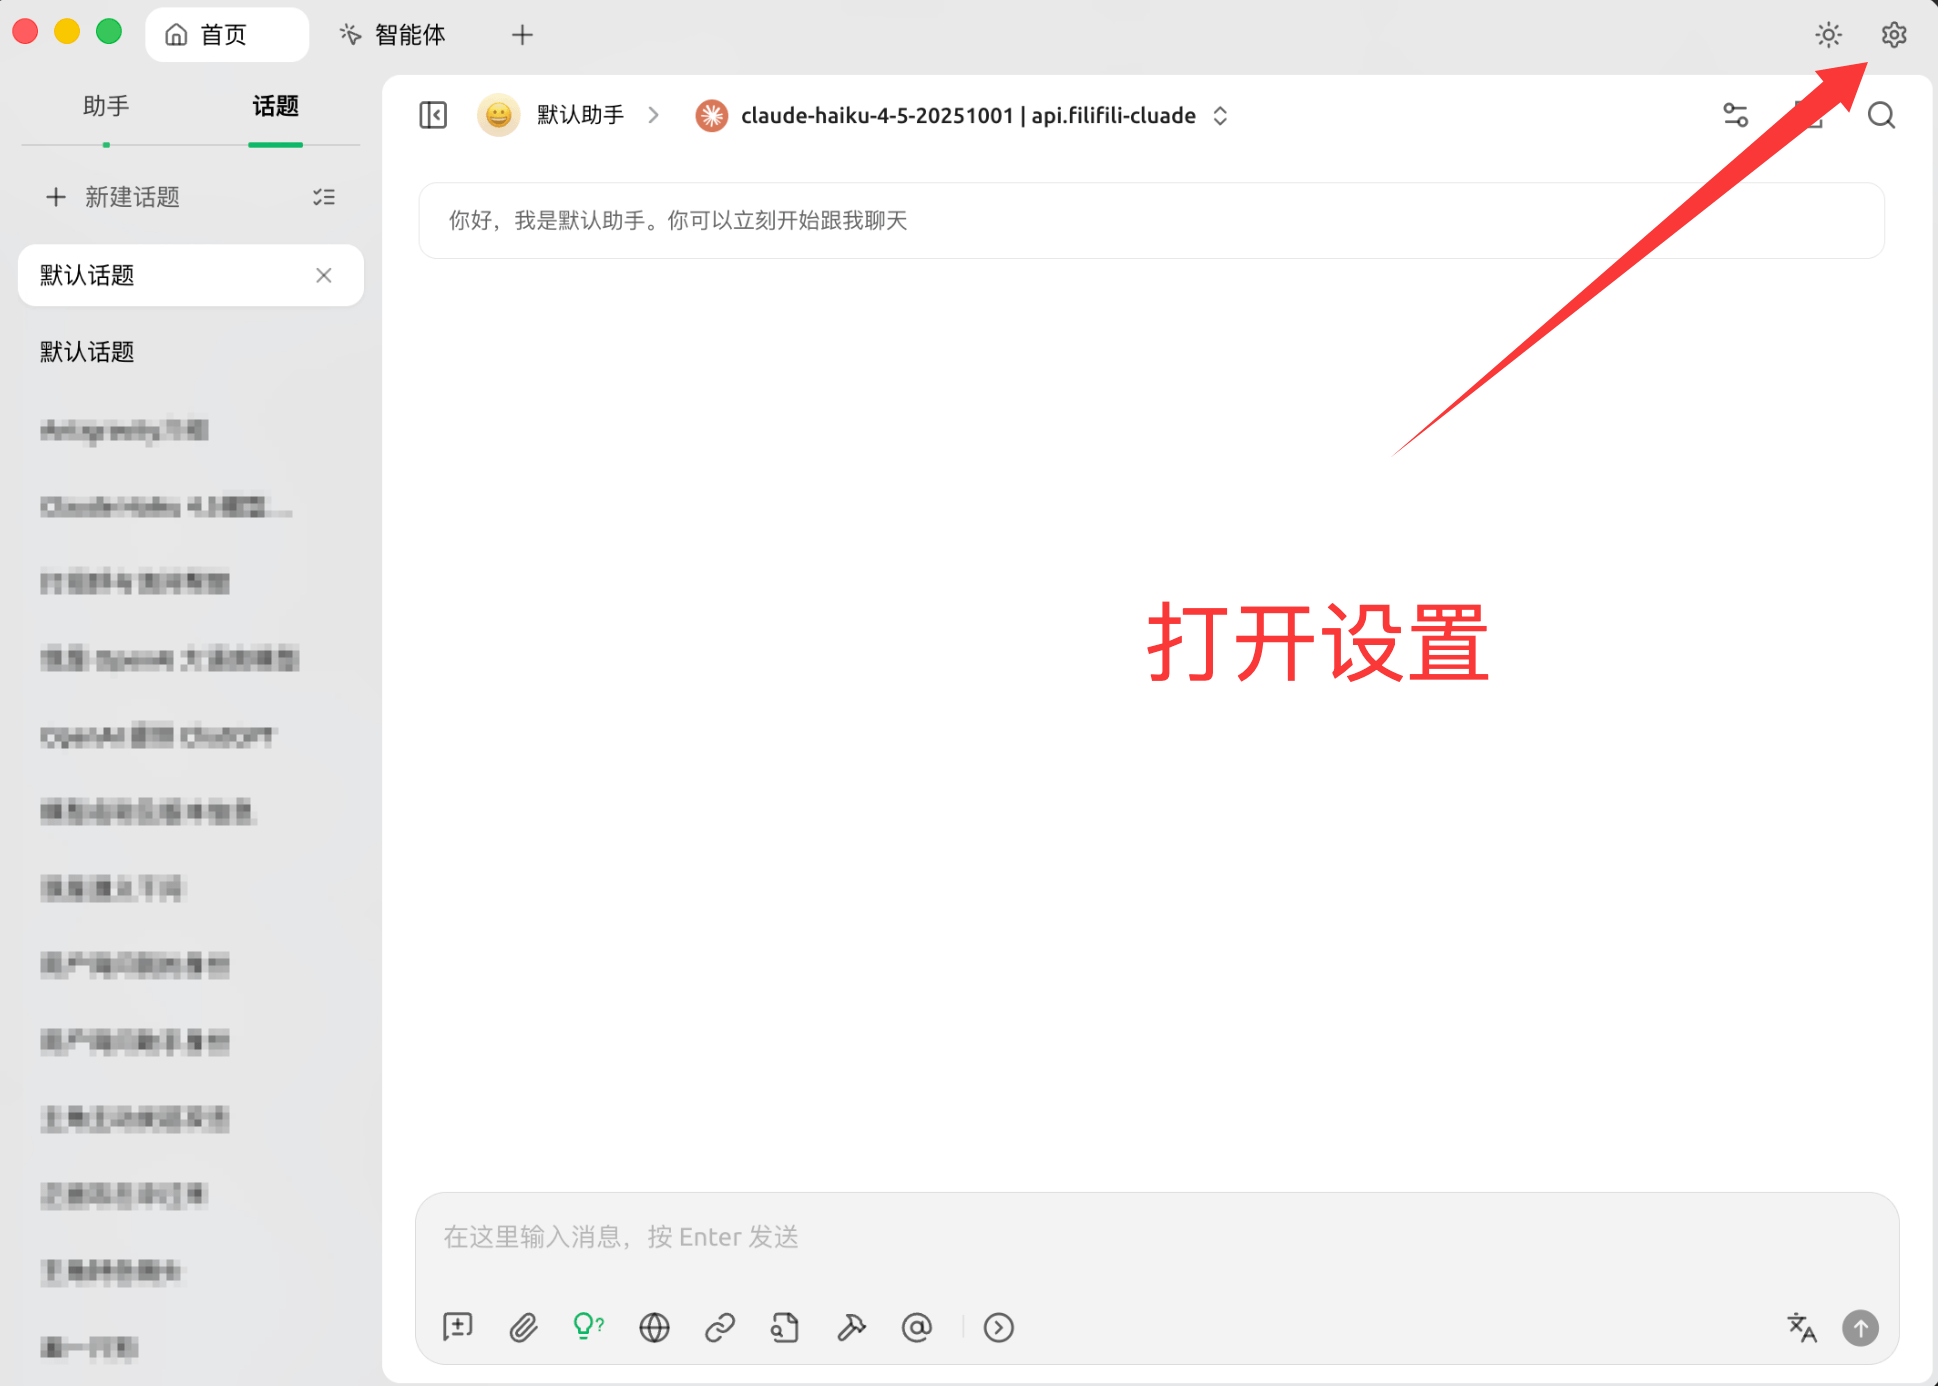Viewport: 1938px width, 1386px height.
Task: Toggle light/dark theme sun icon
Action: pyautogui.click(x=1828, y=35)
